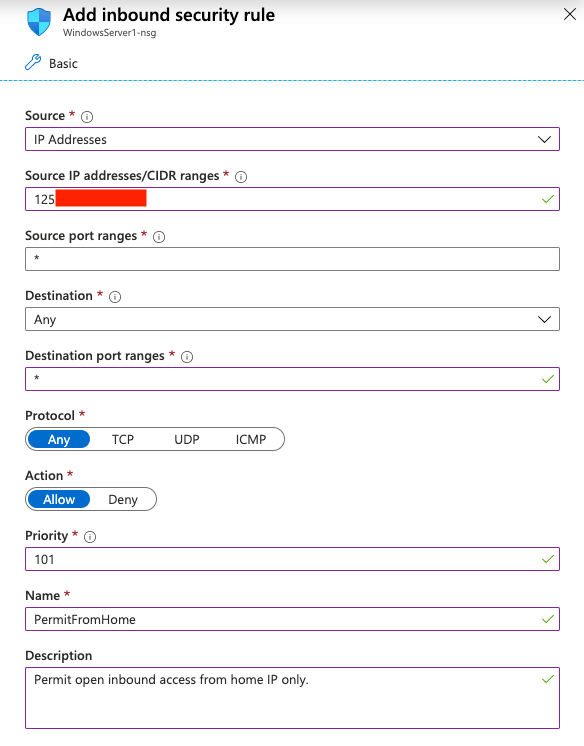Click the Source port ranges input field
Screen dimensions: 584x746
pyautogui.click(x=292, y=259)
